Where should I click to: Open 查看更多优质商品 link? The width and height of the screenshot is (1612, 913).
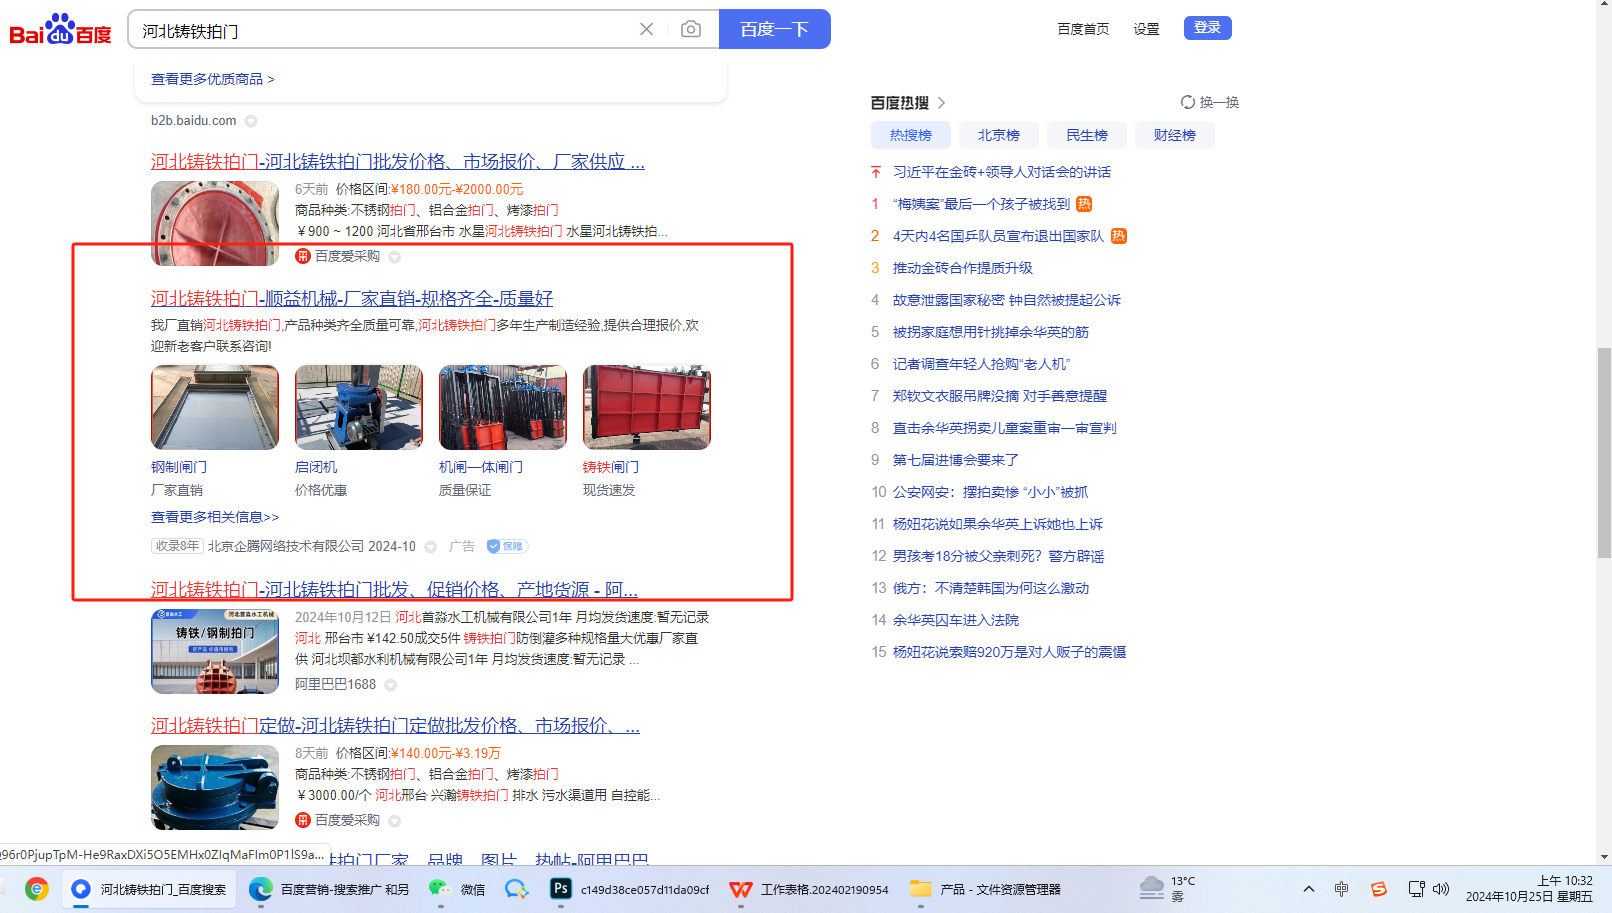[x=213, y=79]
